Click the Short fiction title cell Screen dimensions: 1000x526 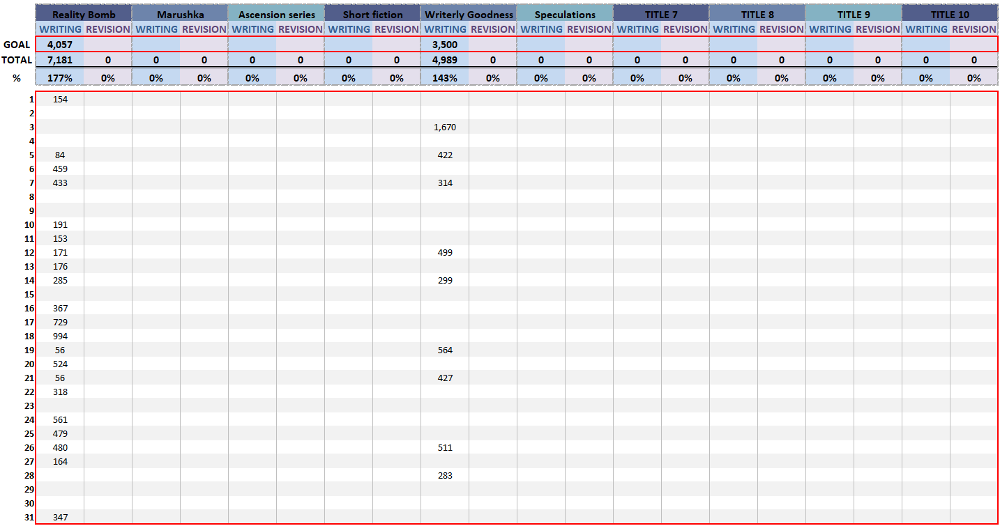pos(372,14)
